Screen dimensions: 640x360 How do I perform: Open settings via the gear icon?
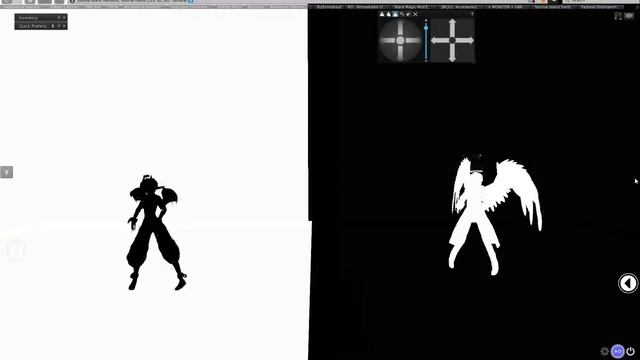(x=604, y=351)
